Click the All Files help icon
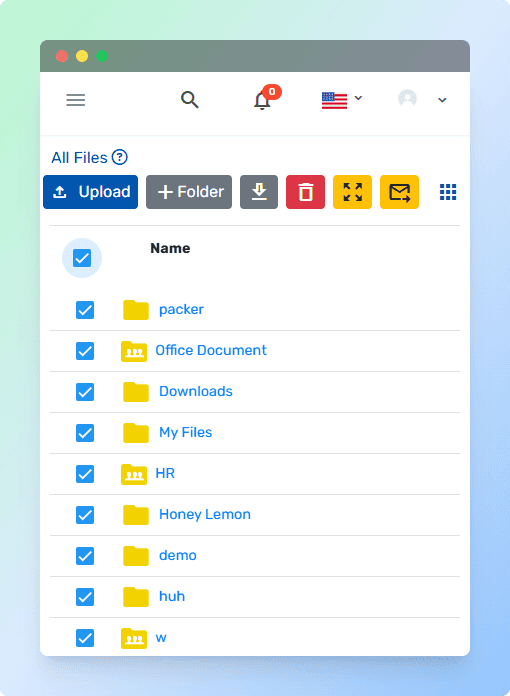Viewport: 510px width, 696px height. pyautogui.click(x=119, y=157)
